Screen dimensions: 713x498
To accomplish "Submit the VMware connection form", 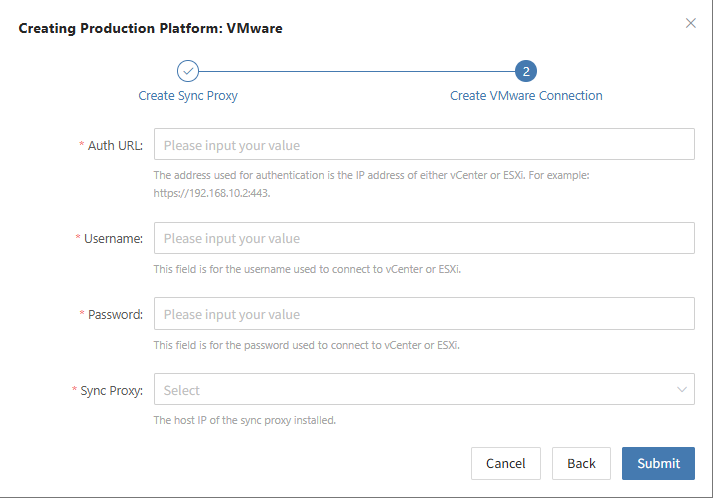I will tap(658, 463).
